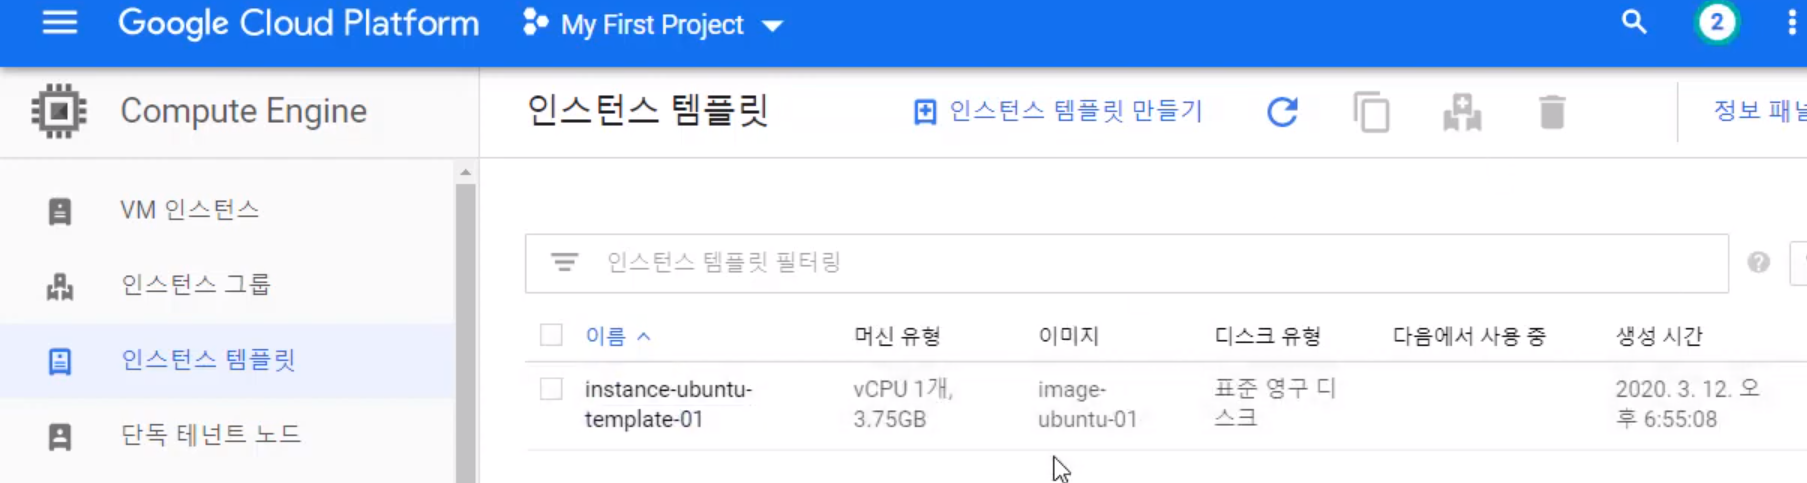
Task: Click the vCPU 1개, 3.75GB cell
Action: [x=903, y=404]
